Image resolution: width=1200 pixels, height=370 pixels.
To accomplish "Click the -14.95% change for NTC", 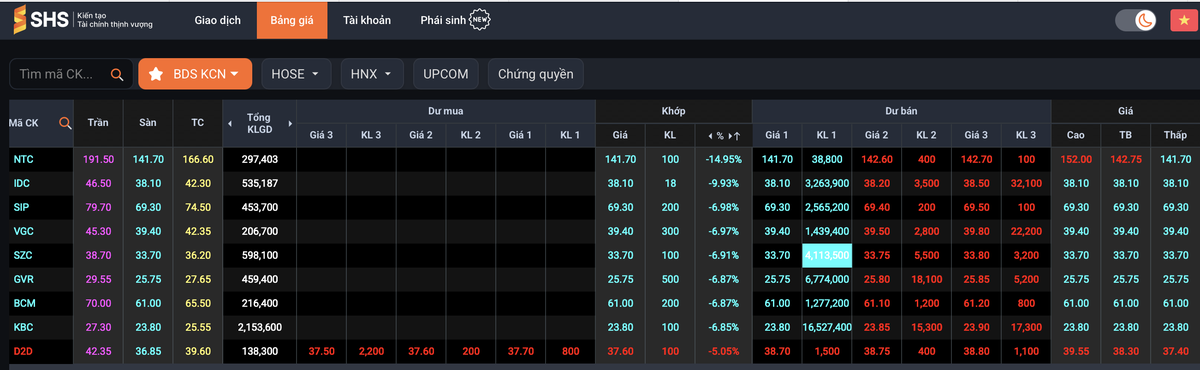I will pos(723,159).
